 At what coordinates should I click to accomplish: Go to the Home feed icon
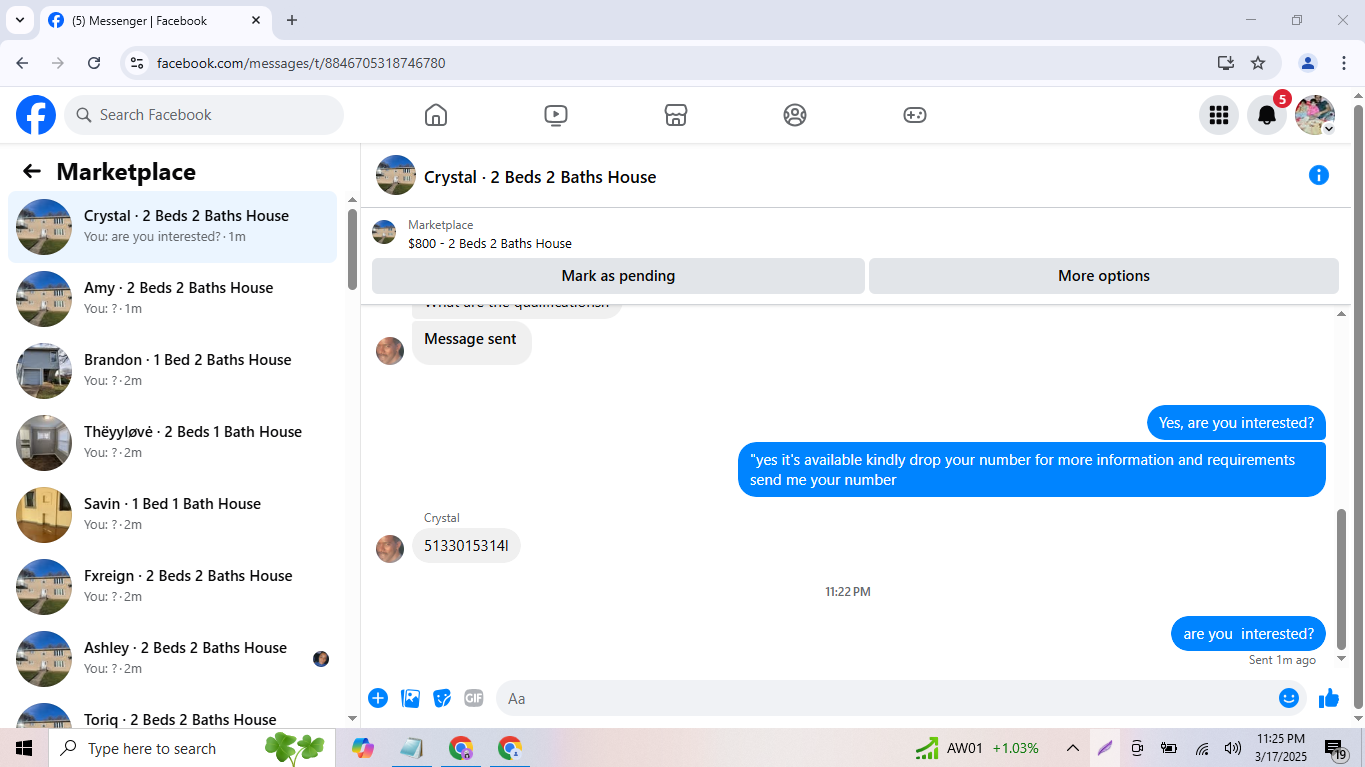(x=436, y=115)
